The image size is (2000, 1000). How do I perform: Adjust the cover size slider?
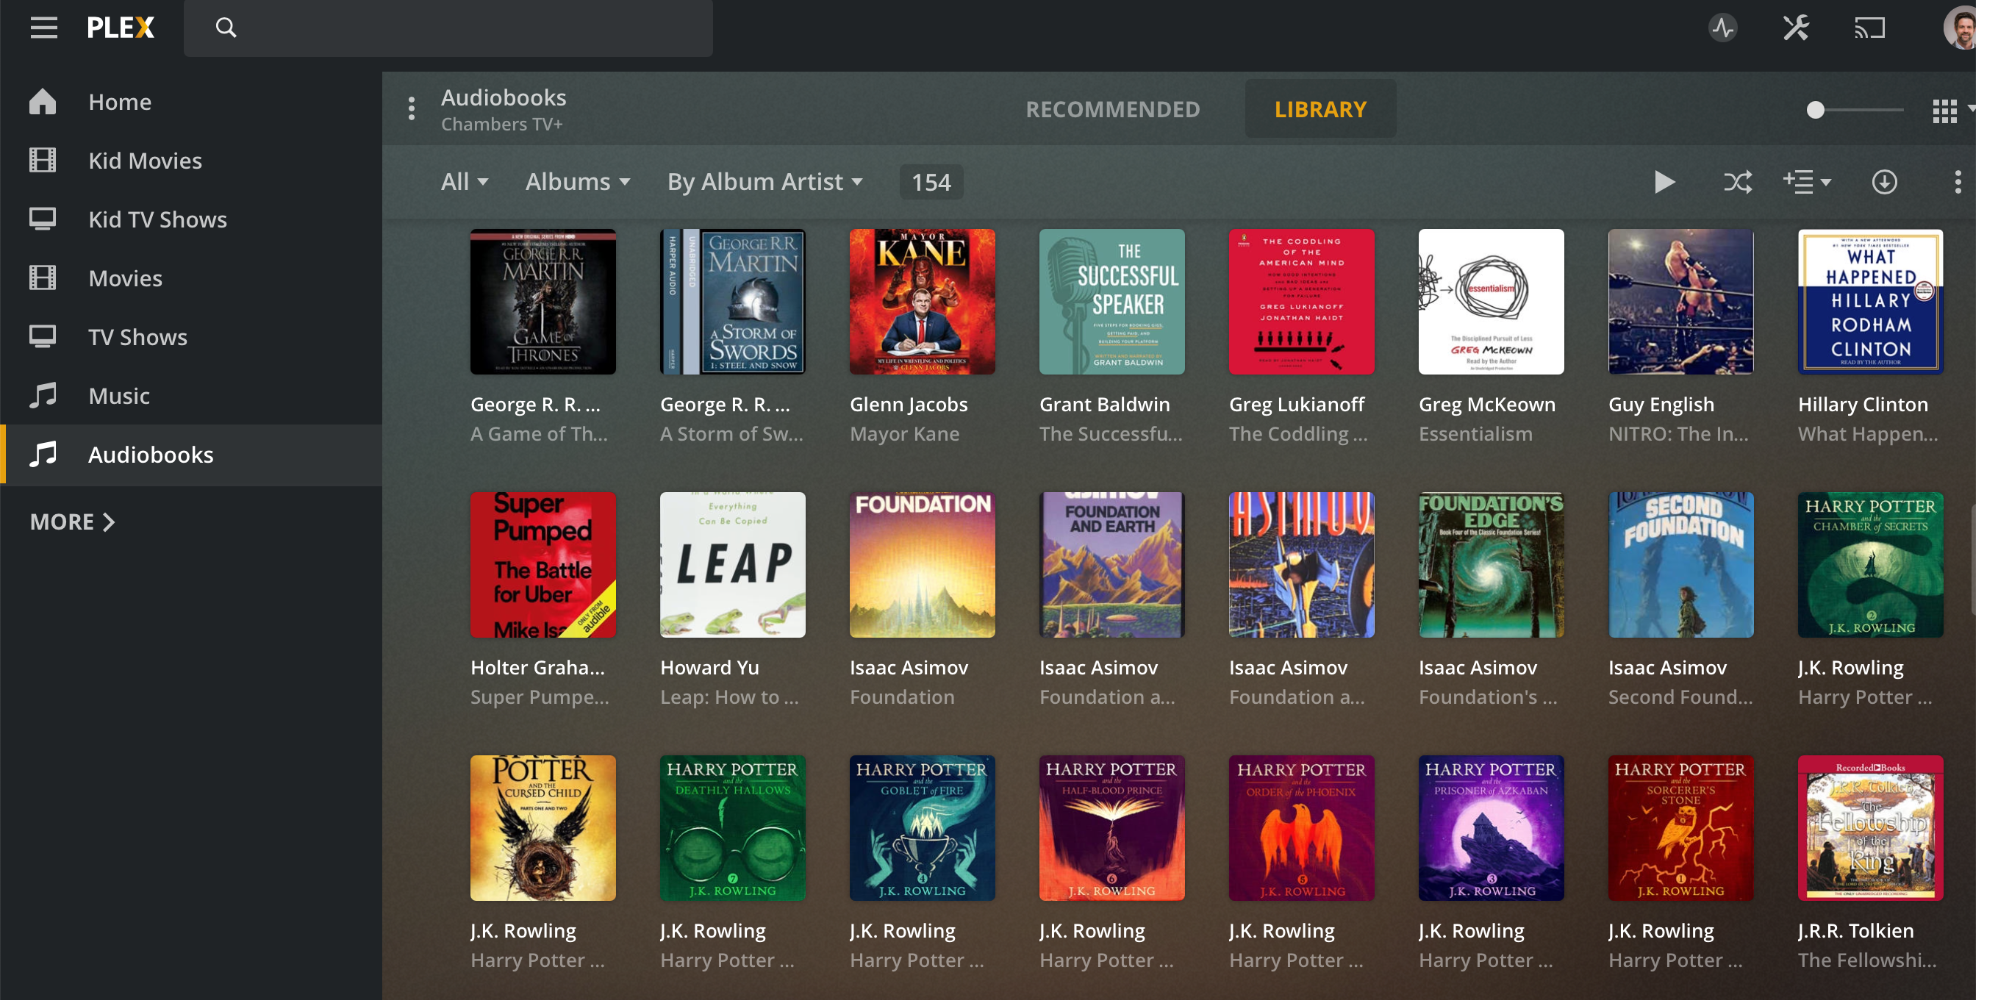click(1814, 110)
